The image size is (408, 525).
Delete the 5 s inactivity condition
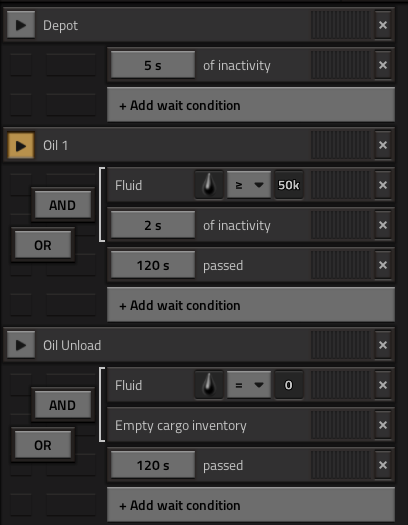[383, 65]
